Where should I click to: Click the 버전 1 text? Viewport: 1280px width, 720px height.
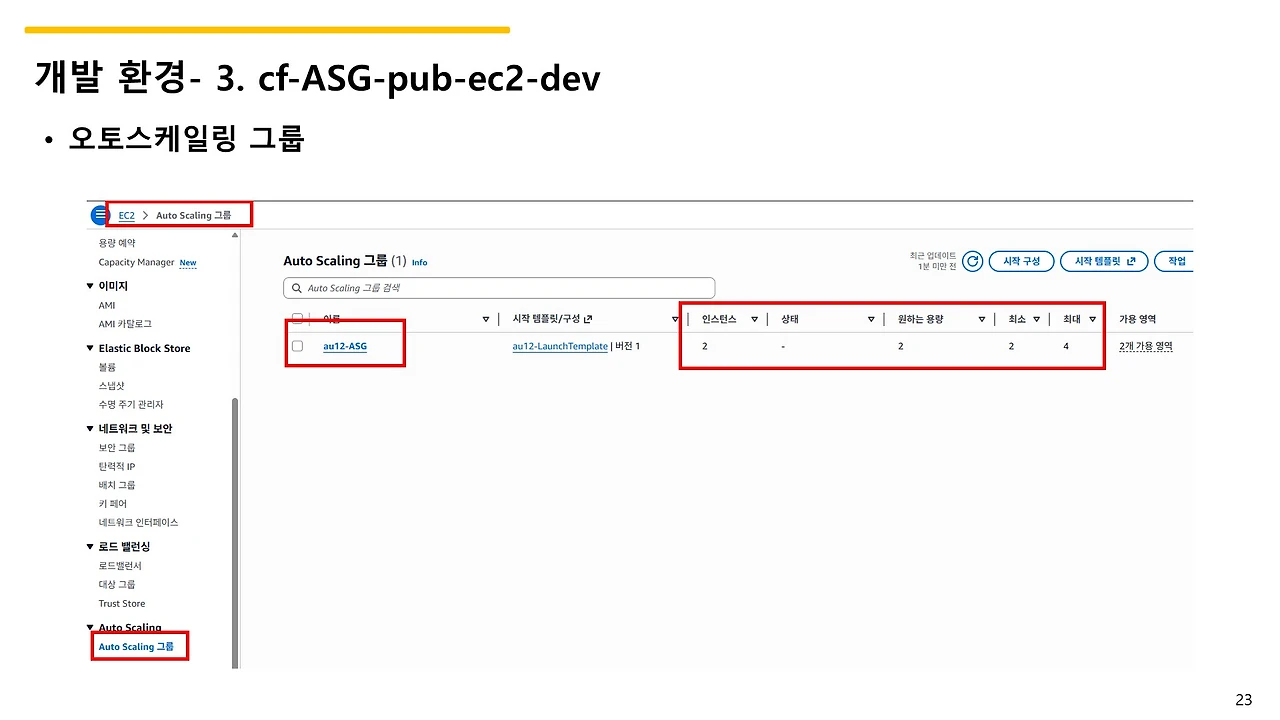(x=627, y=346)
